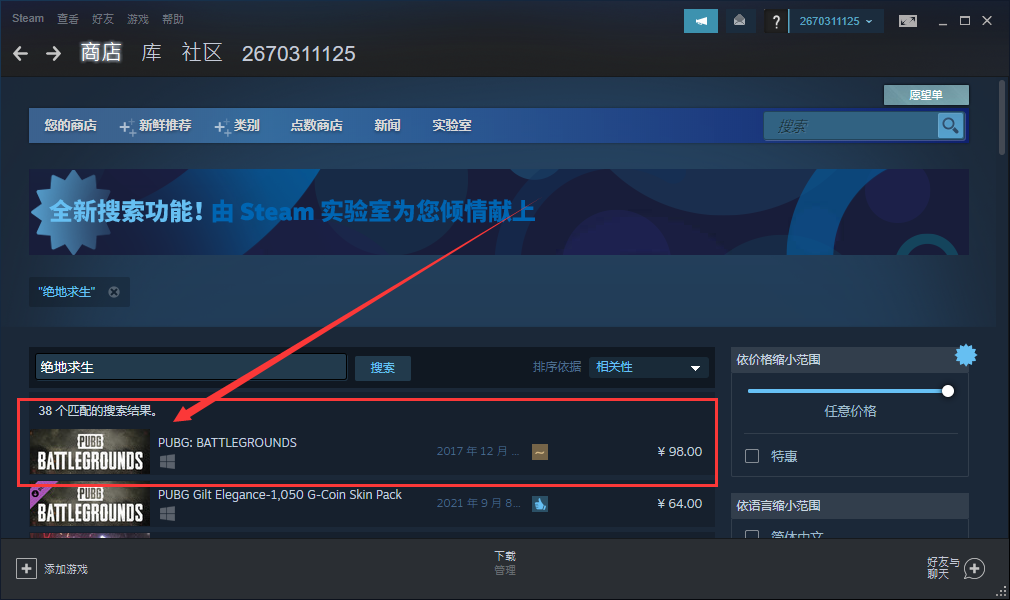Go forward with the right arrow
1010x600 pixels.
pyautogui.click(x=53, y=53)
